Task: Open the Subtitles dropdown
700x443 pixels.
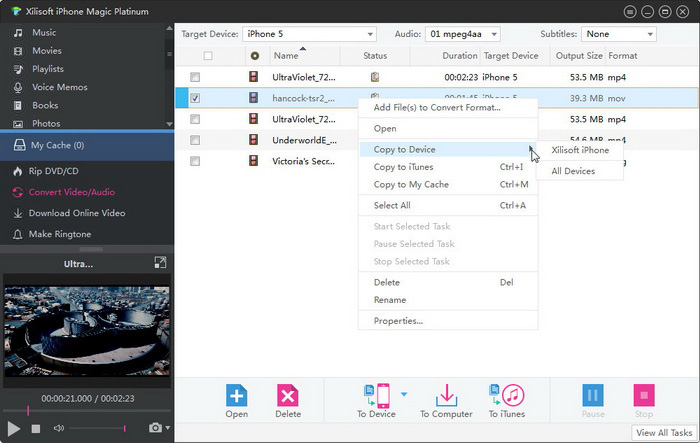Action: [620, 34]
